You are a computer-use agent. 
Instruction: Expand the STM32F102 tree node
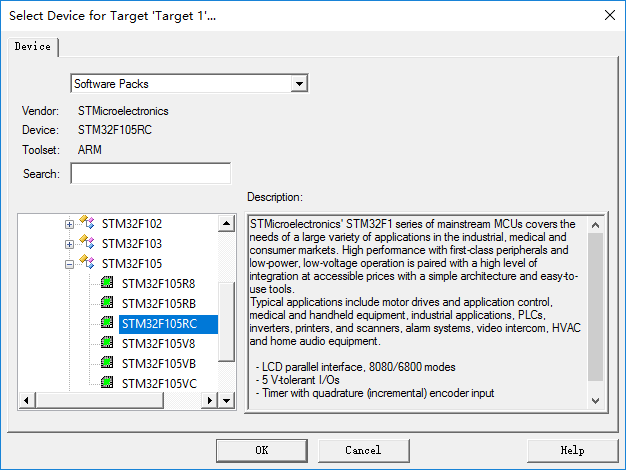pos(69,224)
